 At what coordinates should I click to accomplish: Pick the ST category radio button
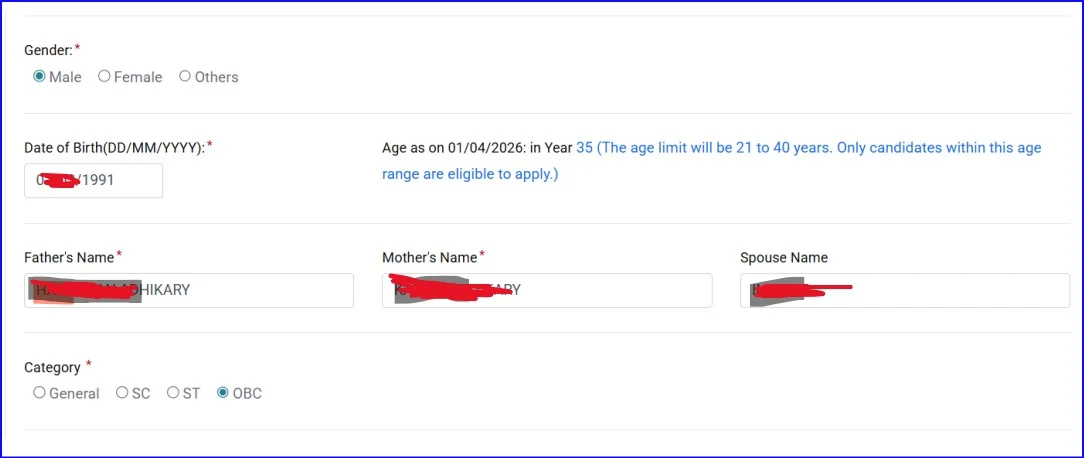pyautogui.click(x=173, y=393)
